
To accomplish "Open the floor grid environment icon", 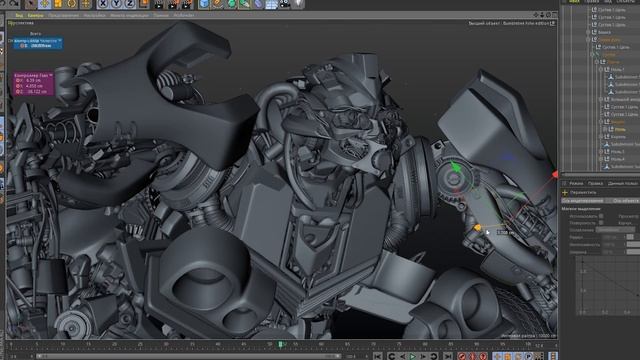I will (272, 4).
